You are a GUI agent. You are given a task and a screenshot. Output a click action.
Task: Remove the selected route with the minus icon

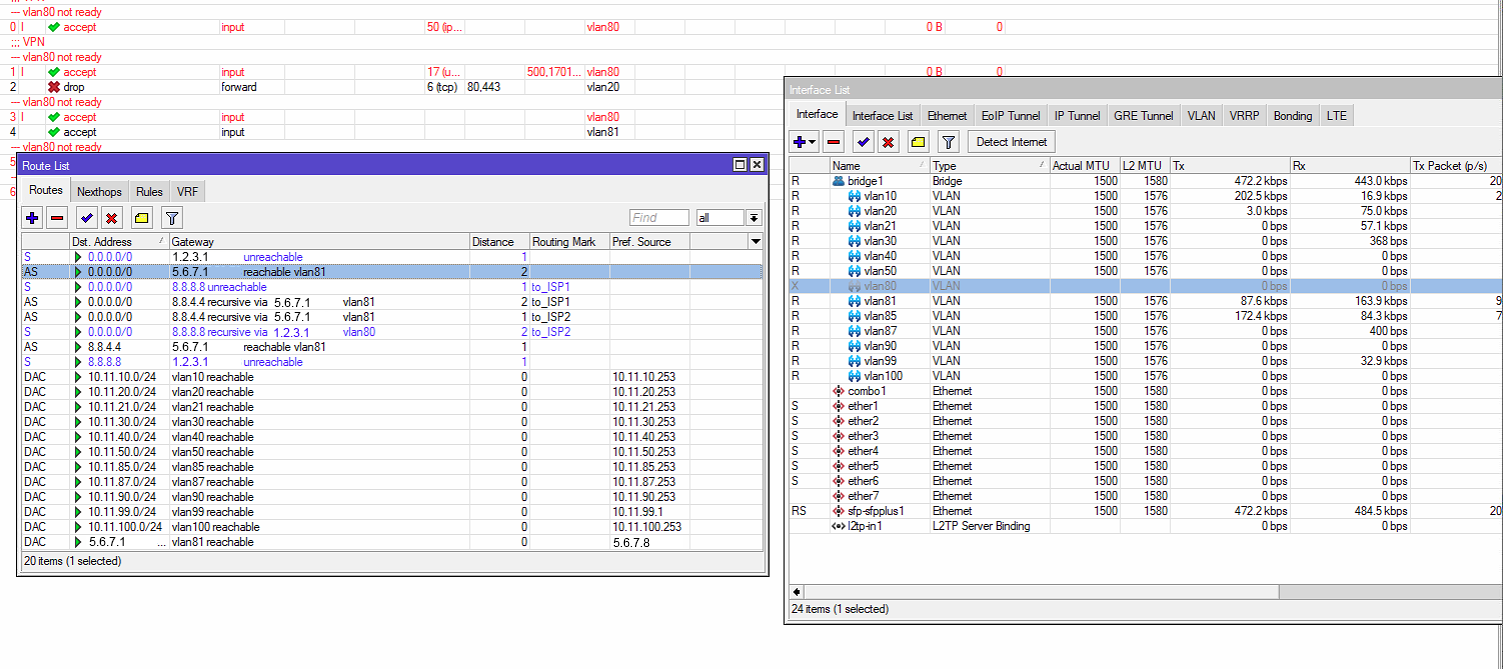(x=56, y=217)
